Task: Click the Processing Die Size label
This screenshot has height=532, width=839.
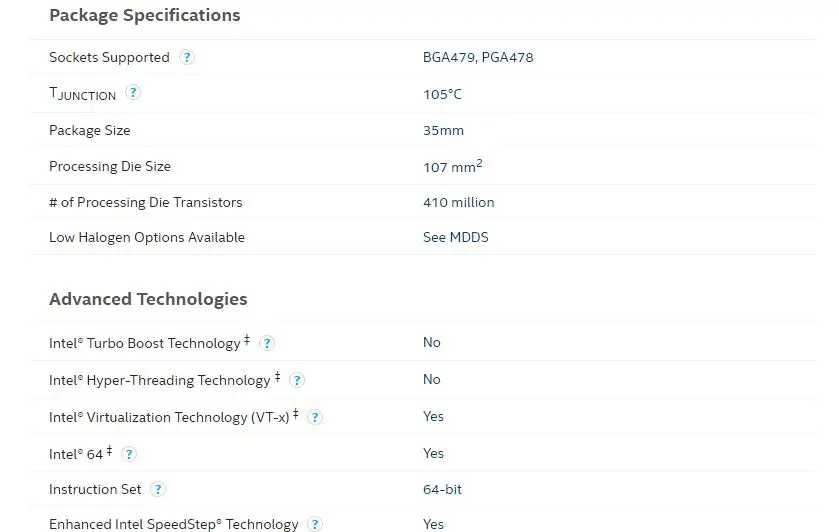Action: 109,167
